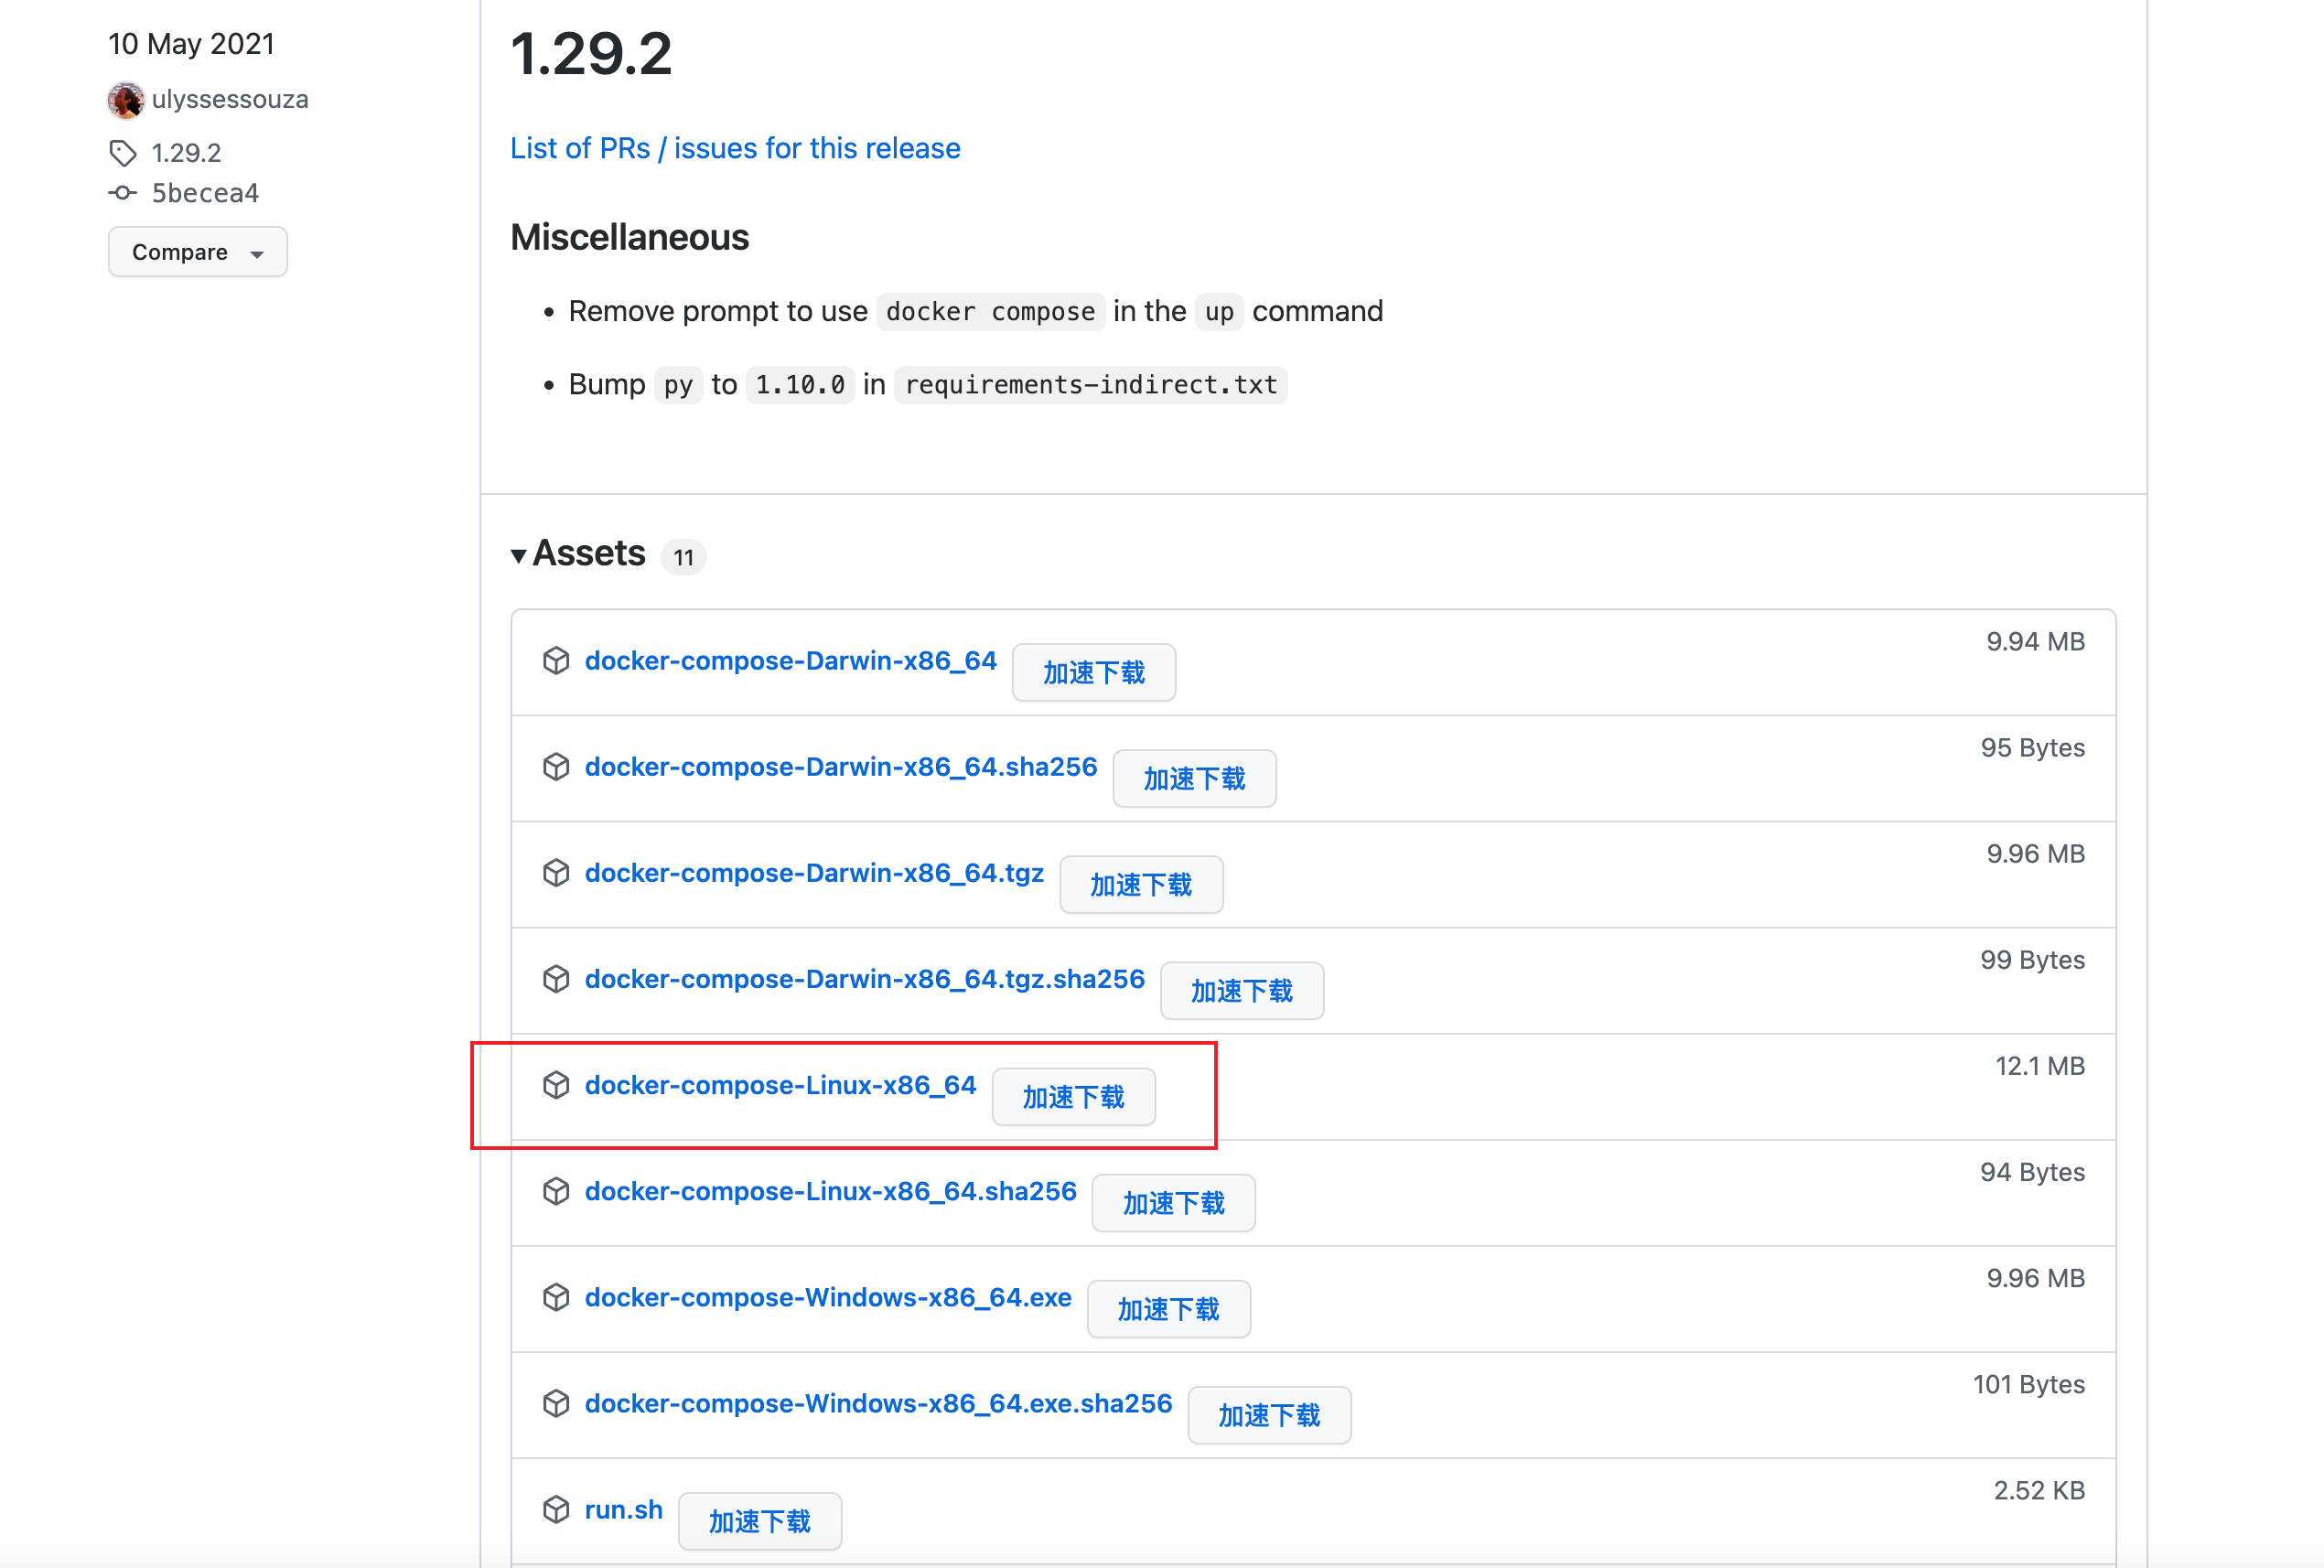Click package icon next to run.sh
The width and height of the screenshot is (2324, 1568).
pos(556,1509)
